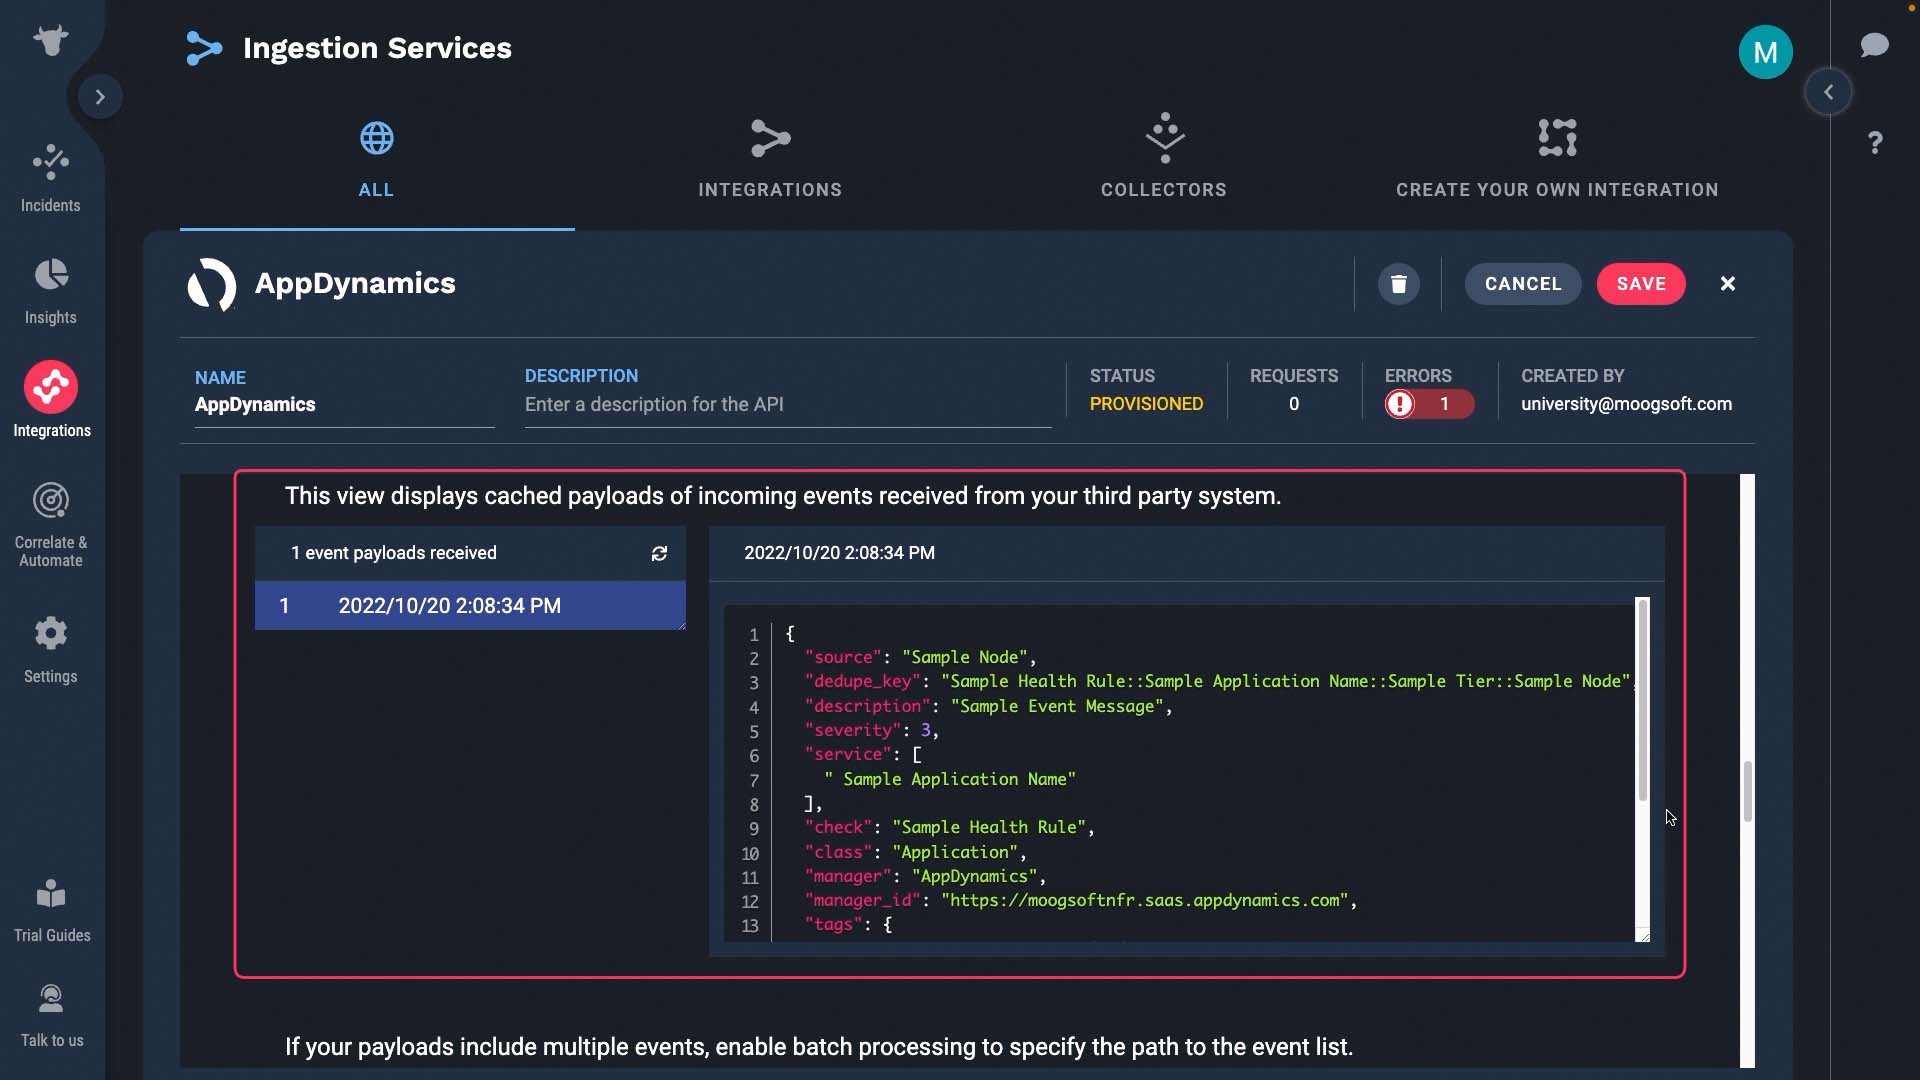Close the AppDynamics panel with X
Image resolution: width=1920 pixels, height=1080 pixels.
pos(1728,284)
